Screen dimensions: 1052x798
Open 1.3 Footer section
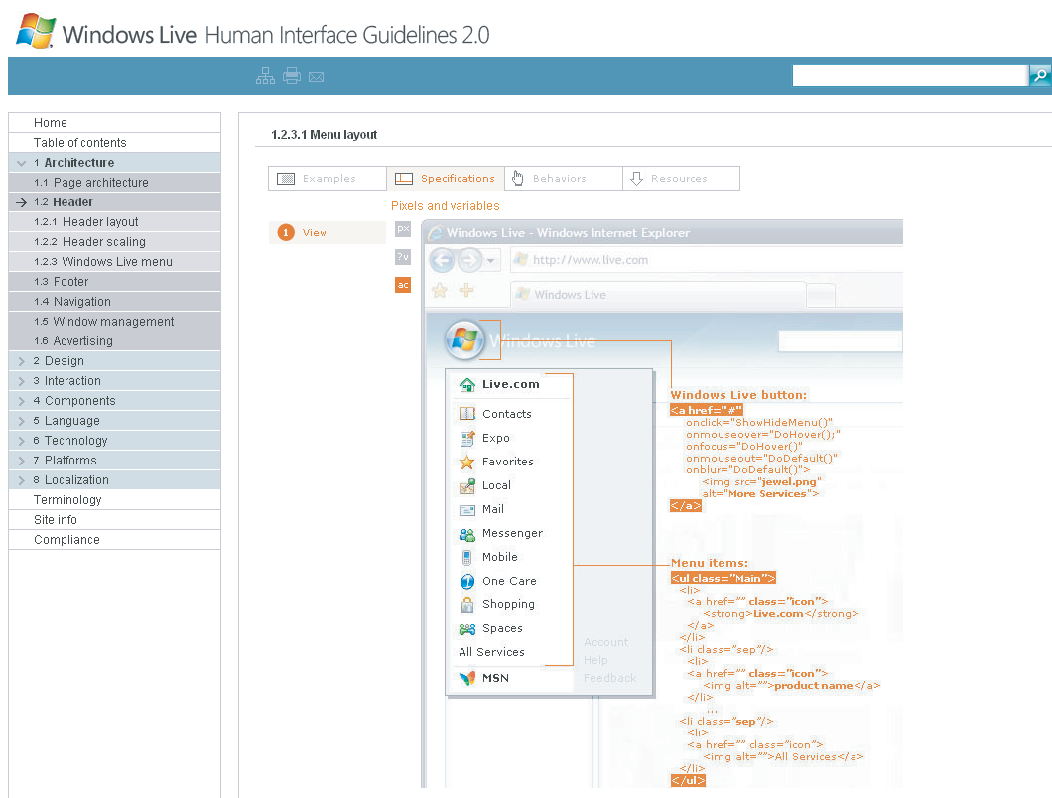point(115,282)
